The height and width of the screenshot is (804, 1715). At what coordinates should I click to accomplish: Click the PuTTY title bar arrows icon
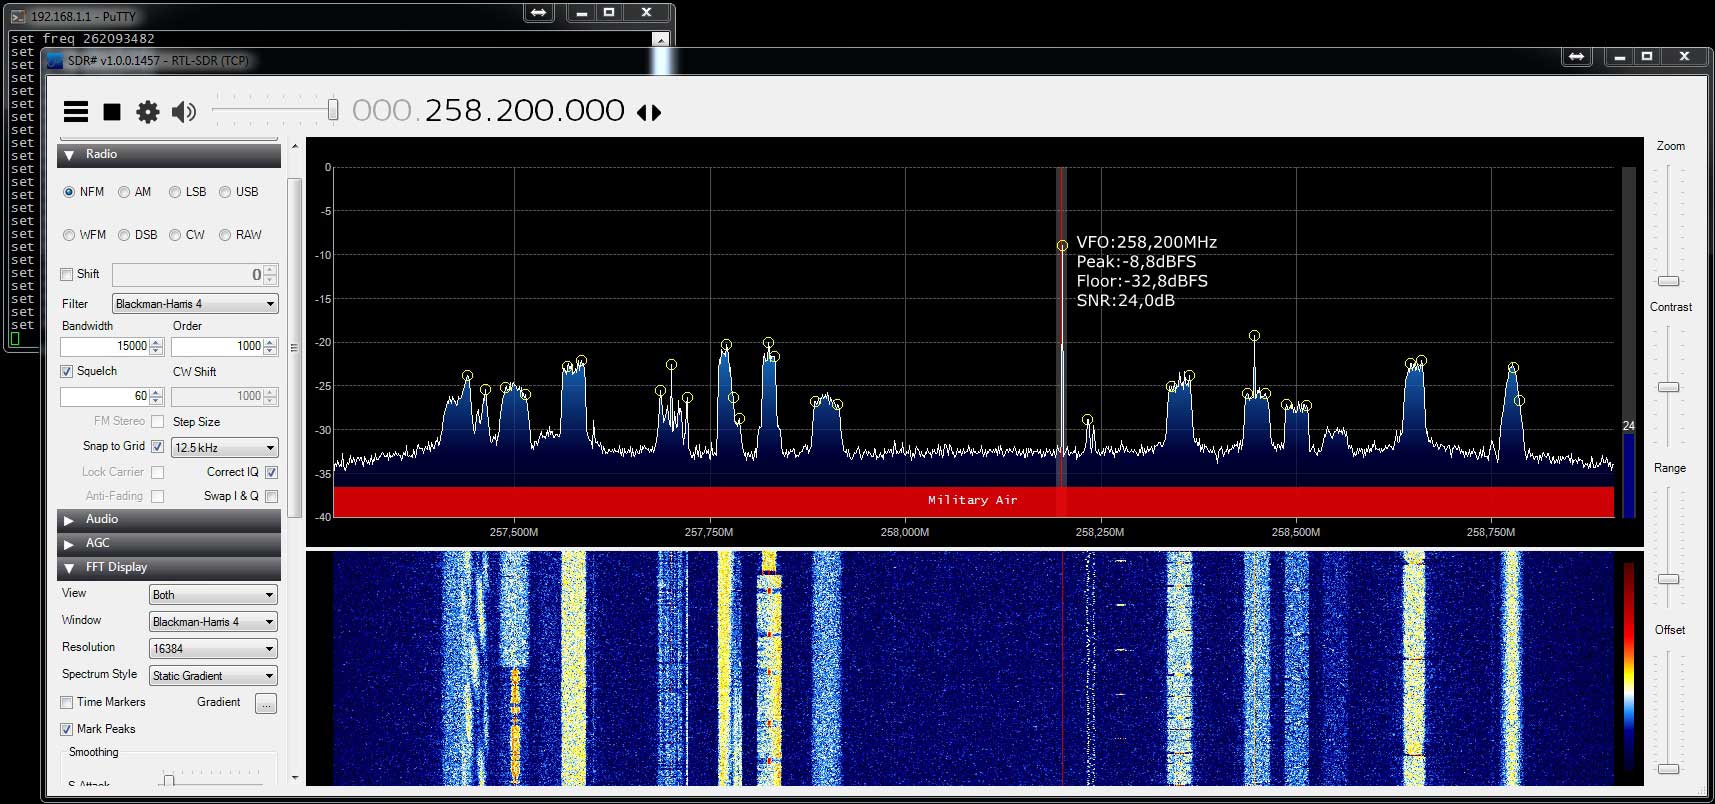[x=539, y=13]
